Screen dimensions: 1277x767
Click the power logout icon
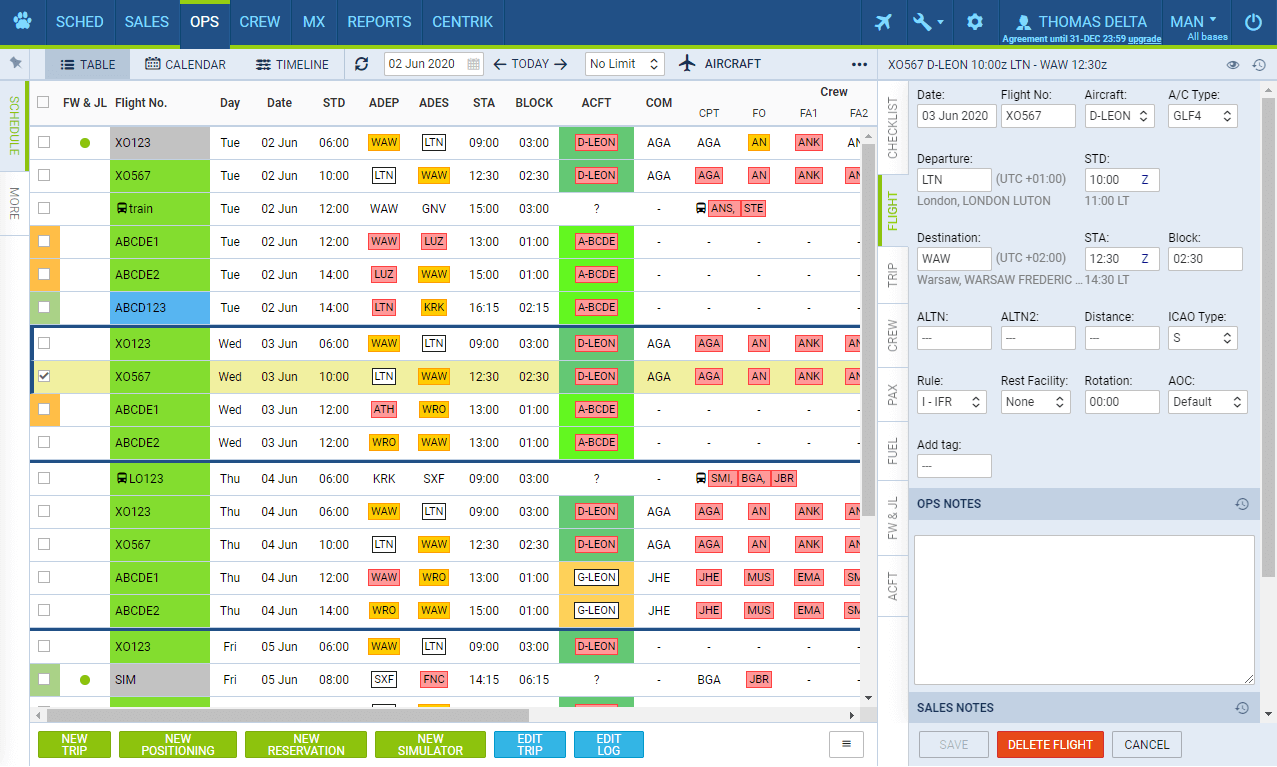coord(1253,22)
